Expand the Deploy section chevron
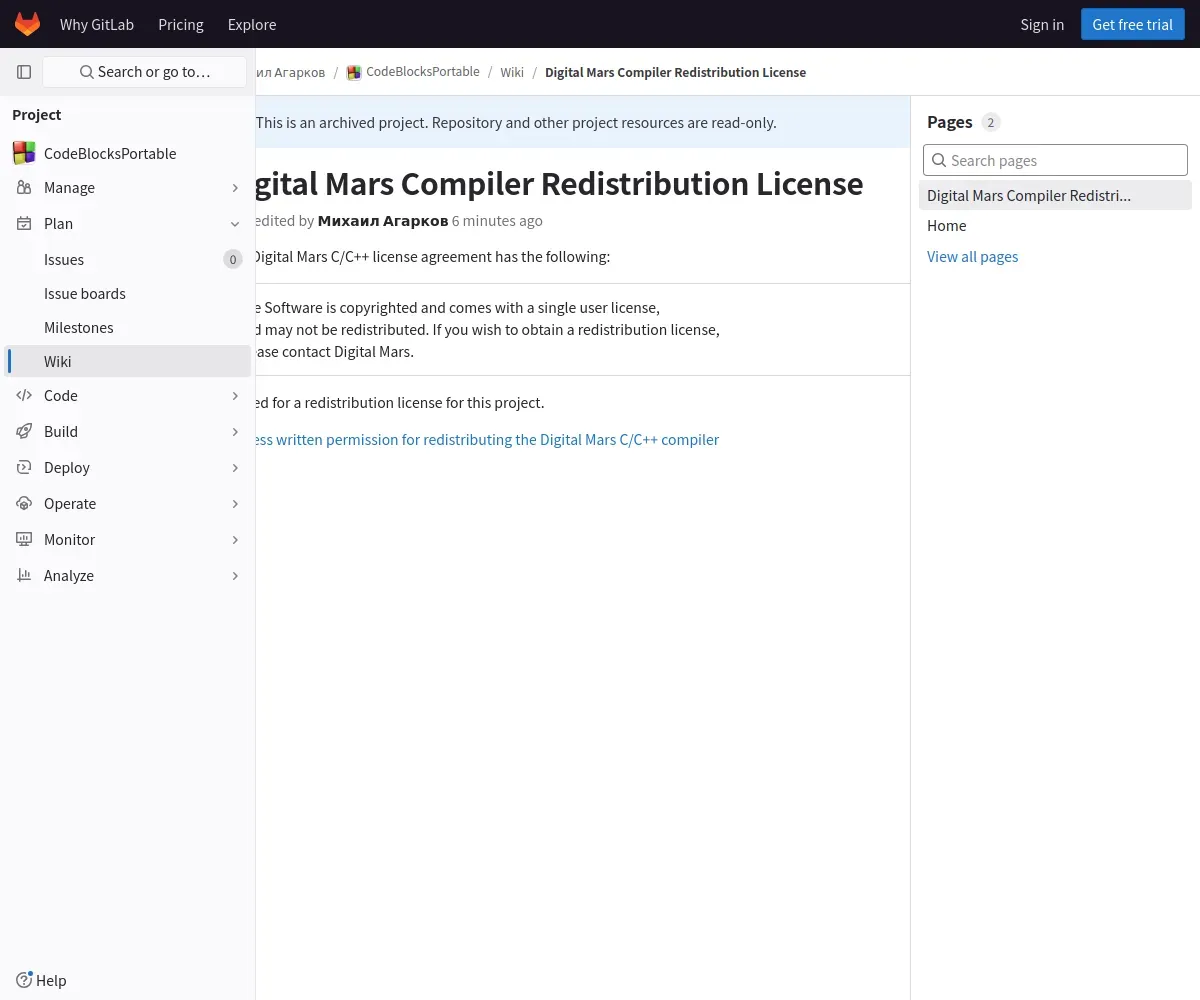 click(235, 468)
